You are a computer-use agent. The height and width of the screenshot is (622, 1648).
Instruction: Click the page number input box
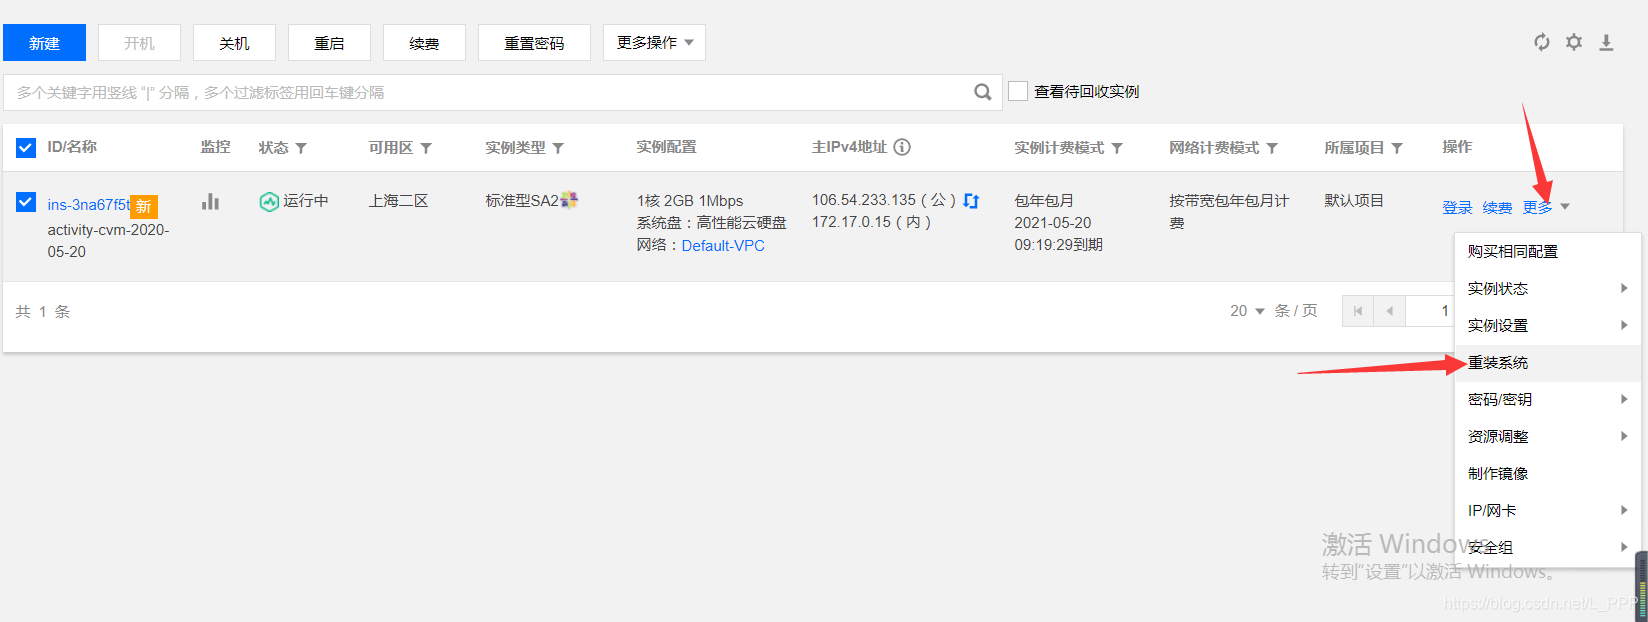point(1430,311)
